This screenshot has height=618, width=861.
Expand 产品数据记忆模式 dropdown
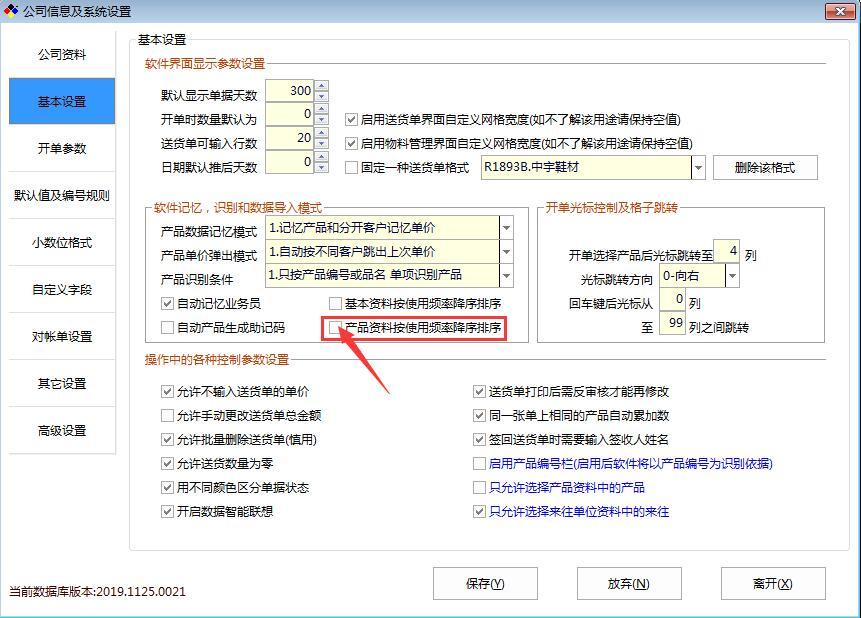point(506,227)
